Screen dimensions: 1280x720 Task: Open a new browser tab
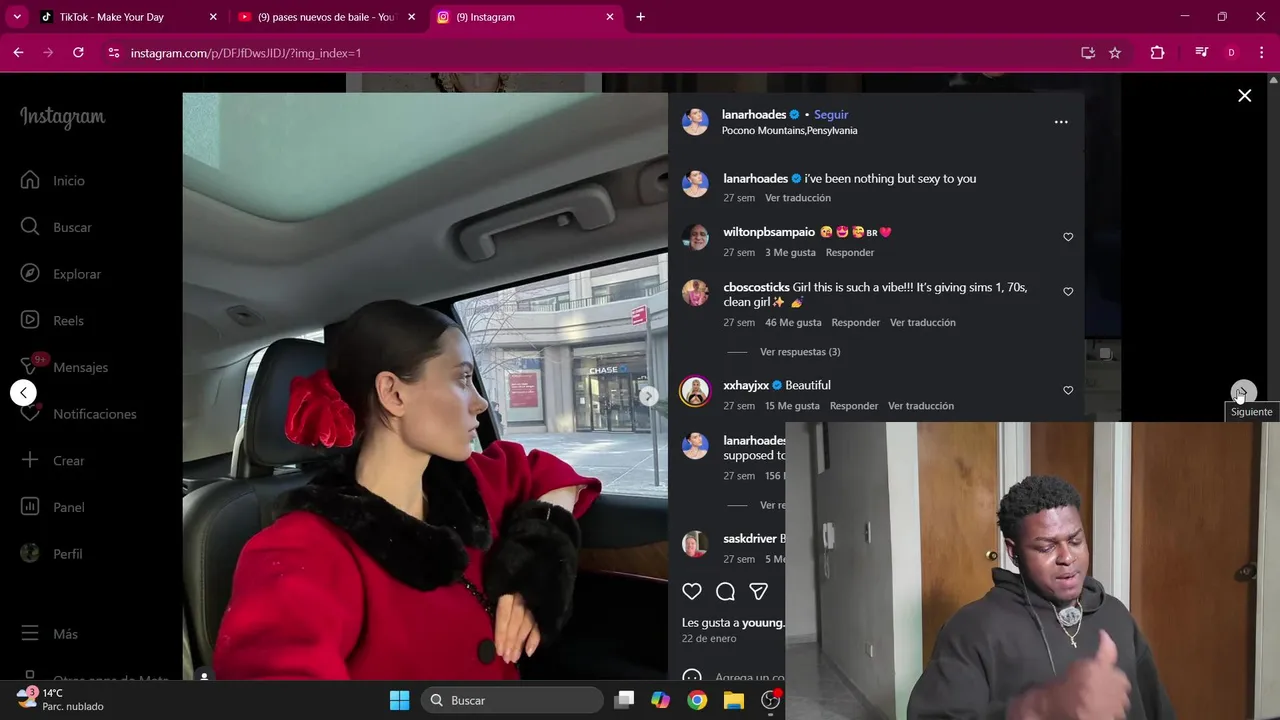[640, 17]
